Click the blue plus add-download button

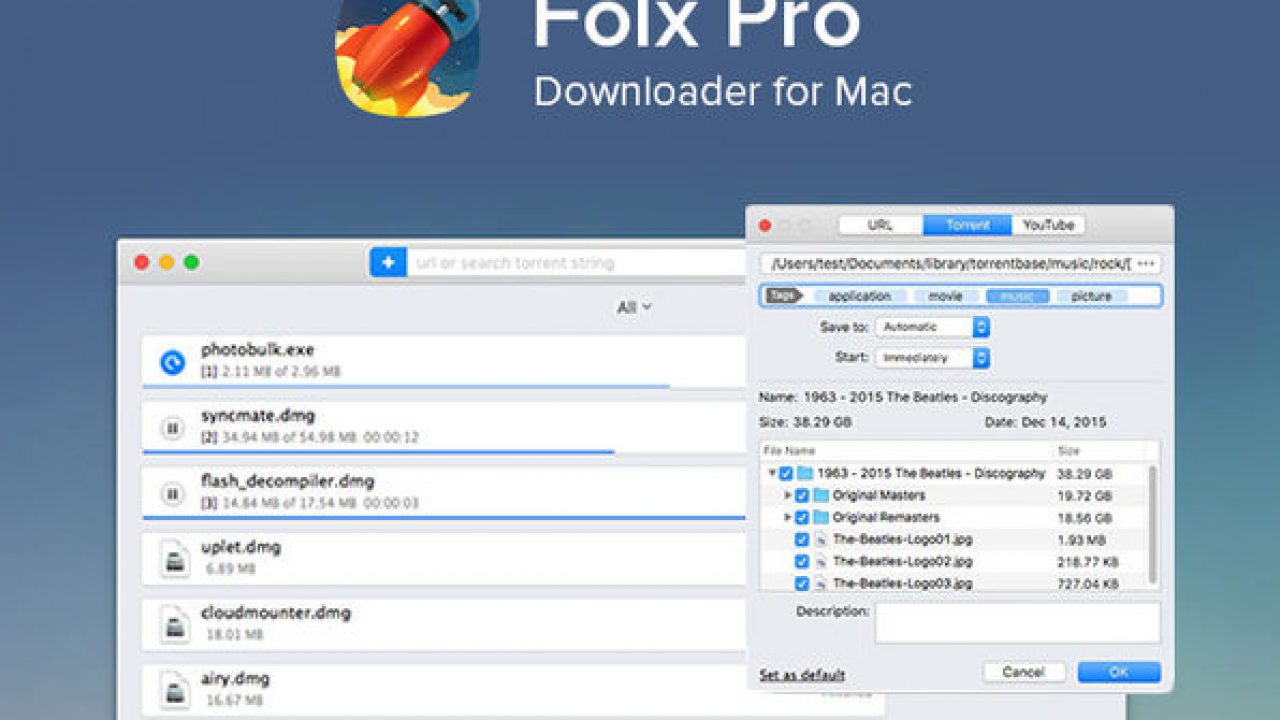tap(388, 263)
